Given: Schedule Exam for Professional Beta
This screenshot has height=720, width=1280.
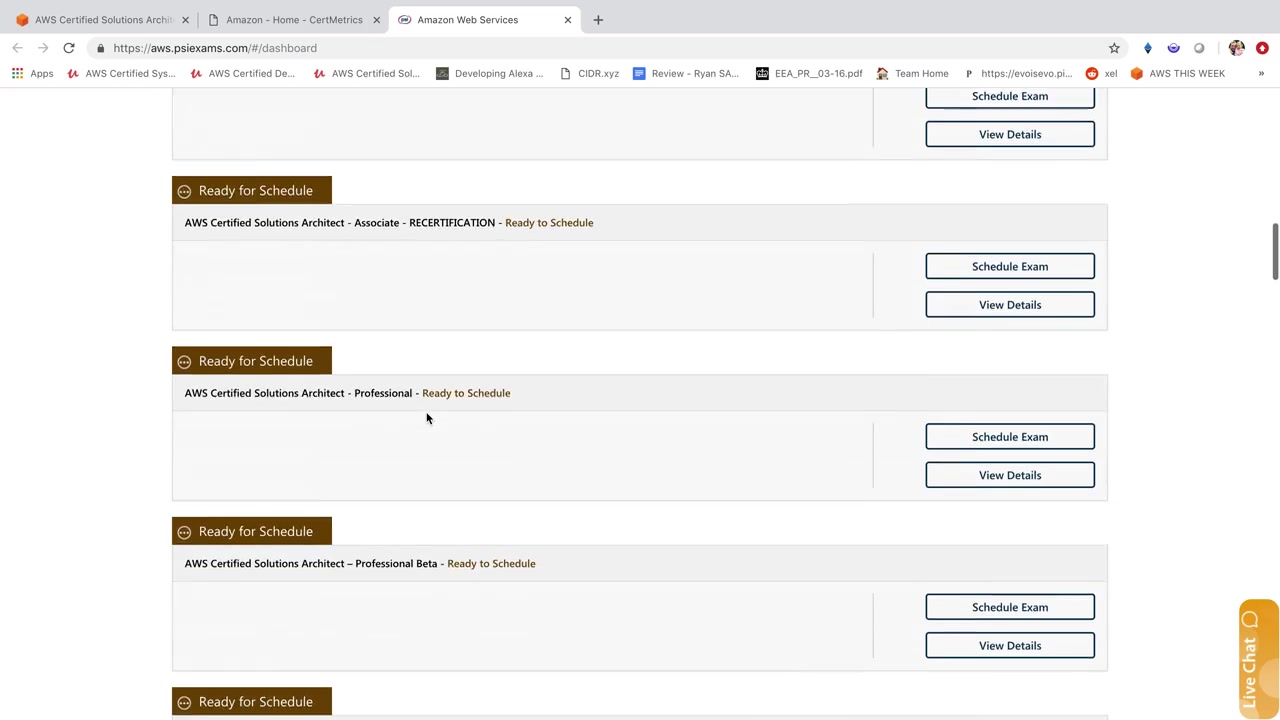Looking at the screenshot, I should pos(1010,607).
